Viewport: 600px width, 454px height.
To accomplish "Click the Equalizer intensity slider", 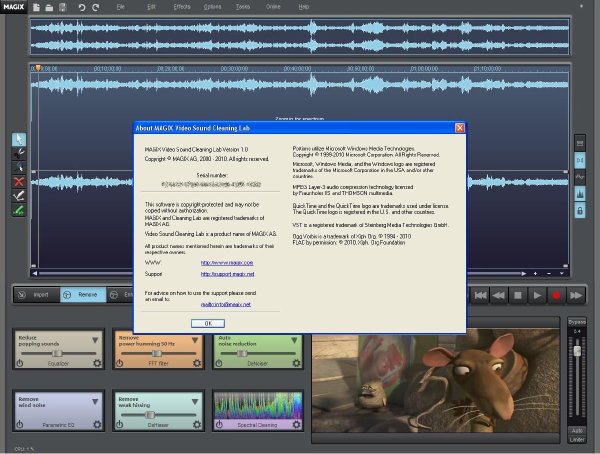I will click(x=59, y=353).
